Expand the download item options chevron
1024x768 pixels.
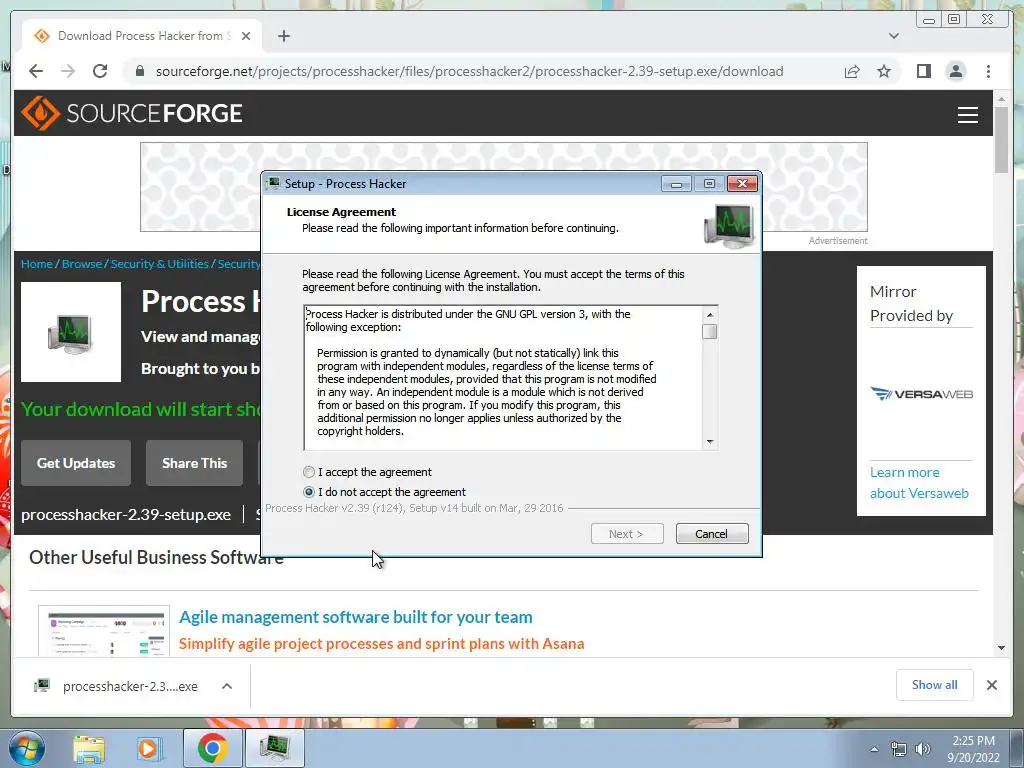point(227,686)
